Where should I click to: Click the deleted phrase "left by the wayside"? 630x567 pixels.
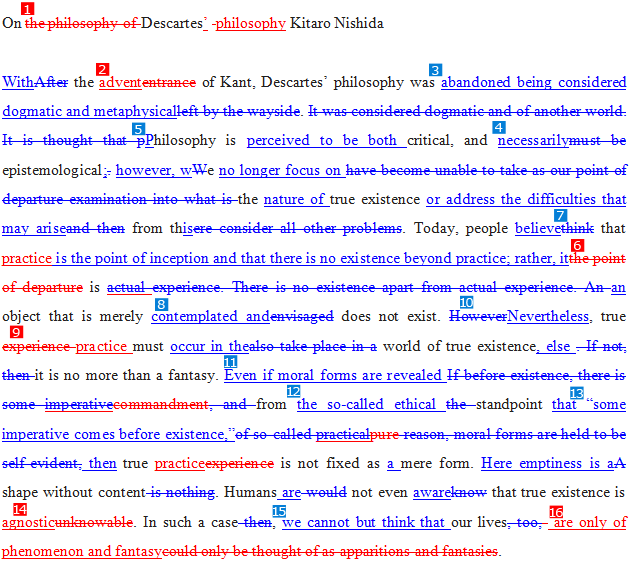click(239, 111)
